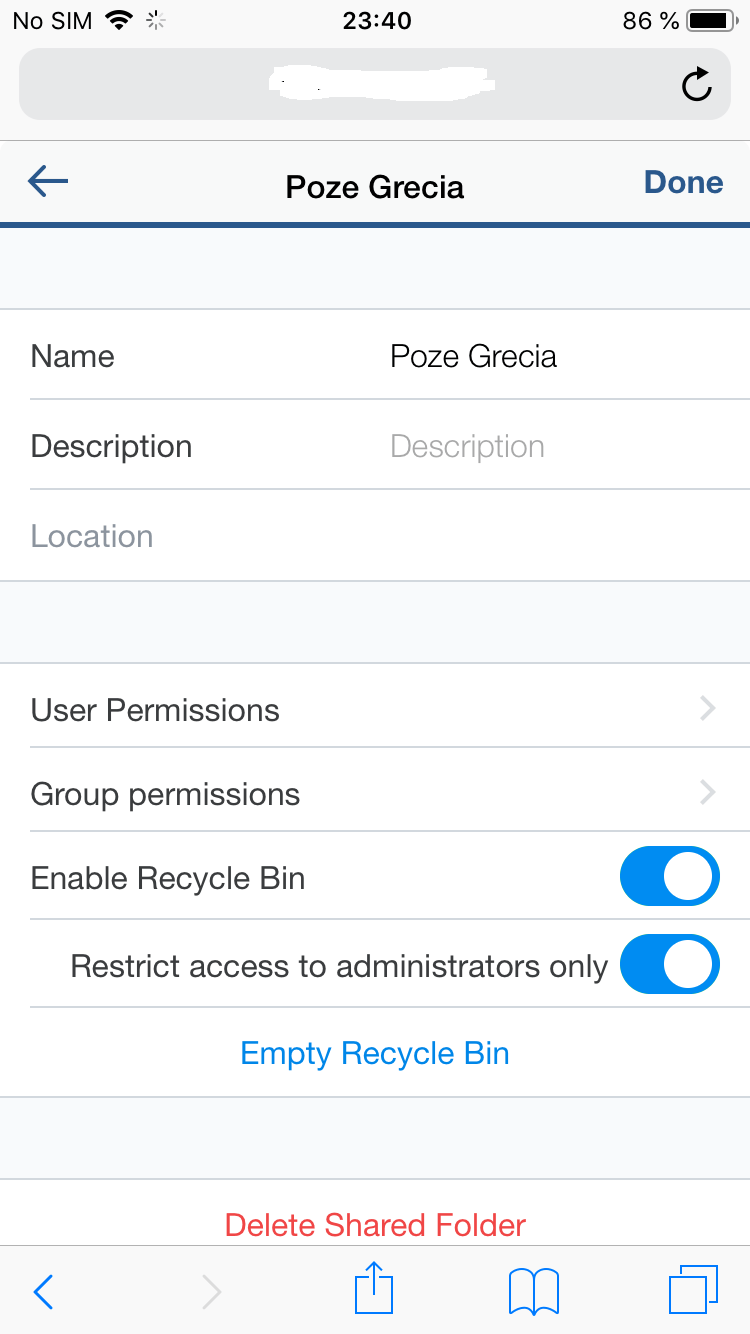This screenshot has width=750, height=1334.
Task: Expand Group permissions chevron
Action: pyautogui.click(x=708, y=793)
